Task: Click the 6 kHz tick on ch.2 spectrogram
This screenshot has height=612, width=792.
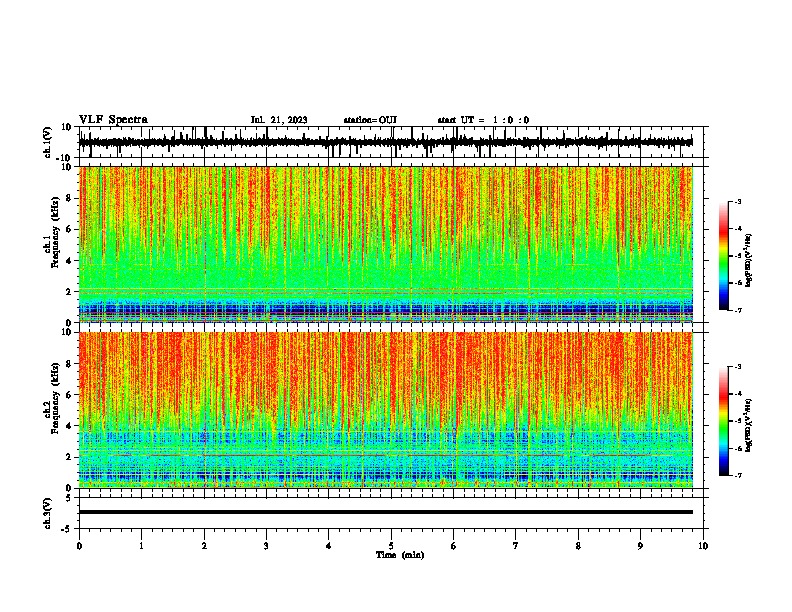Action: click(70, 395)
